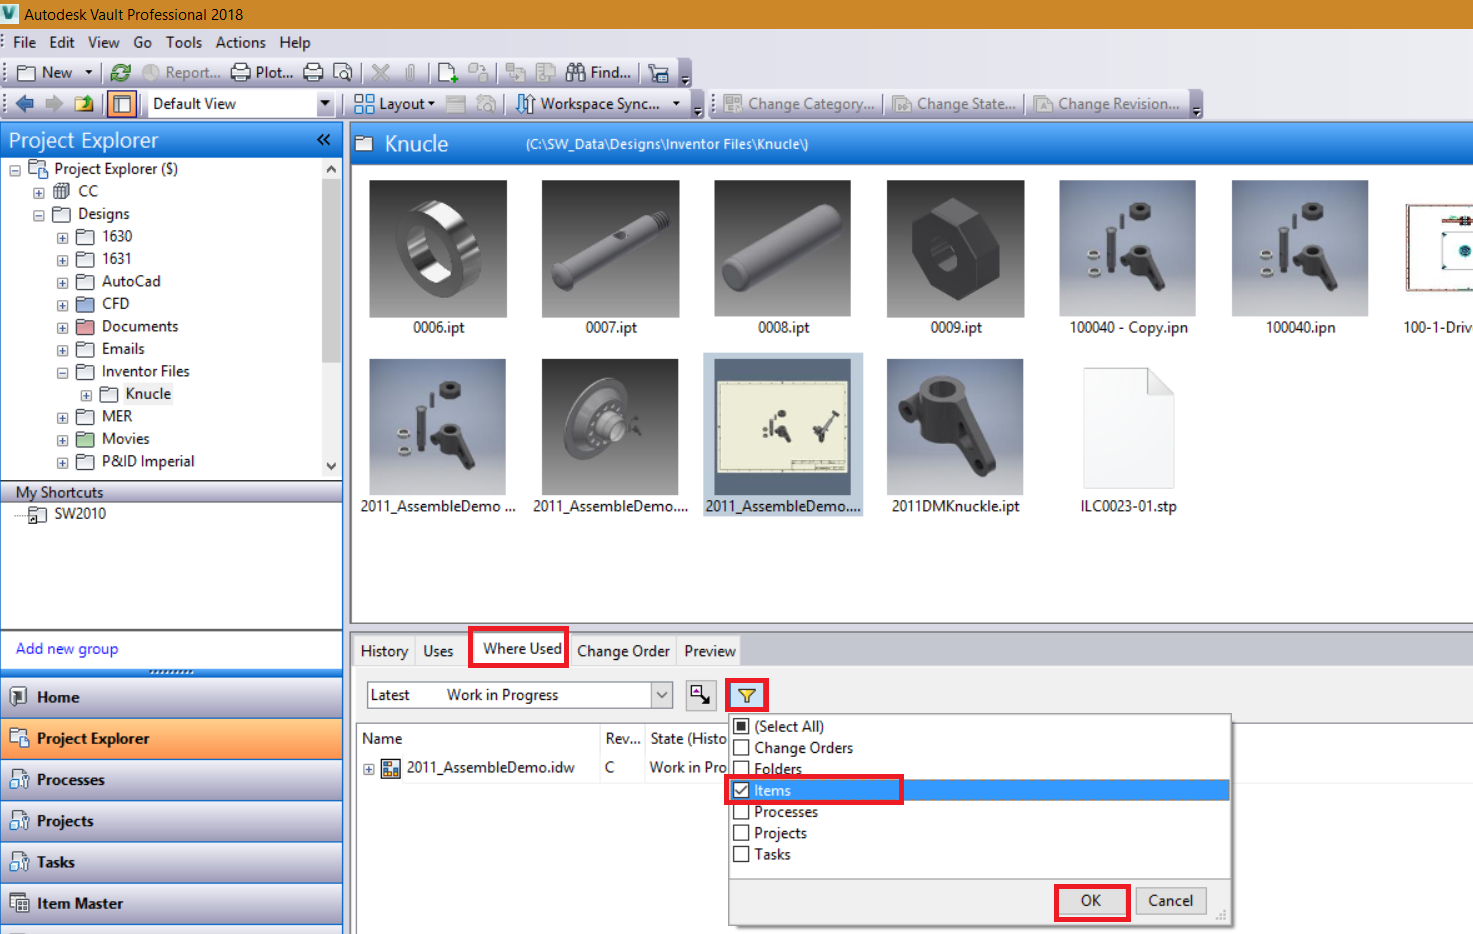Image resolution: width=1473 pixels, height=934 pixels.
Task: Click the Change Category icon
Action: pos(733,103)
